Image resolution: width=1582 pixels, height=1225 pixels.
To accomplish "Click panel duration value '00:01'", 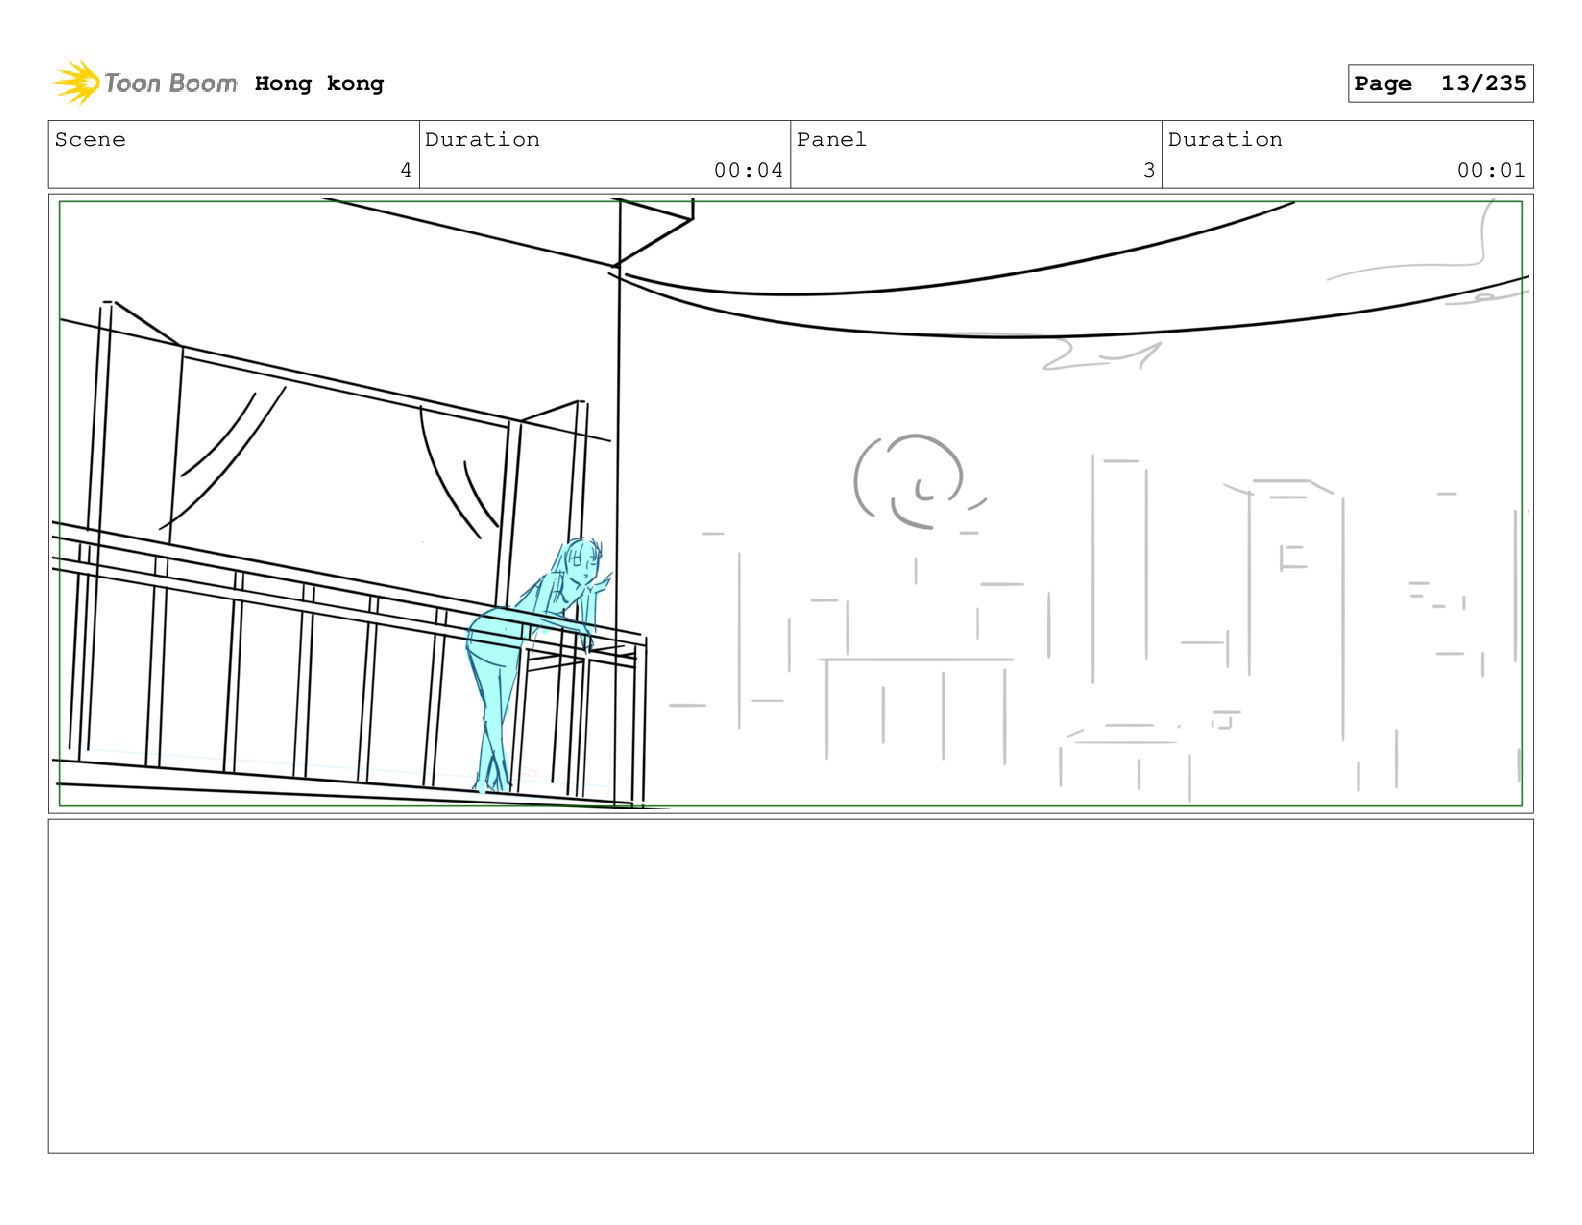I will (1491, 171).
